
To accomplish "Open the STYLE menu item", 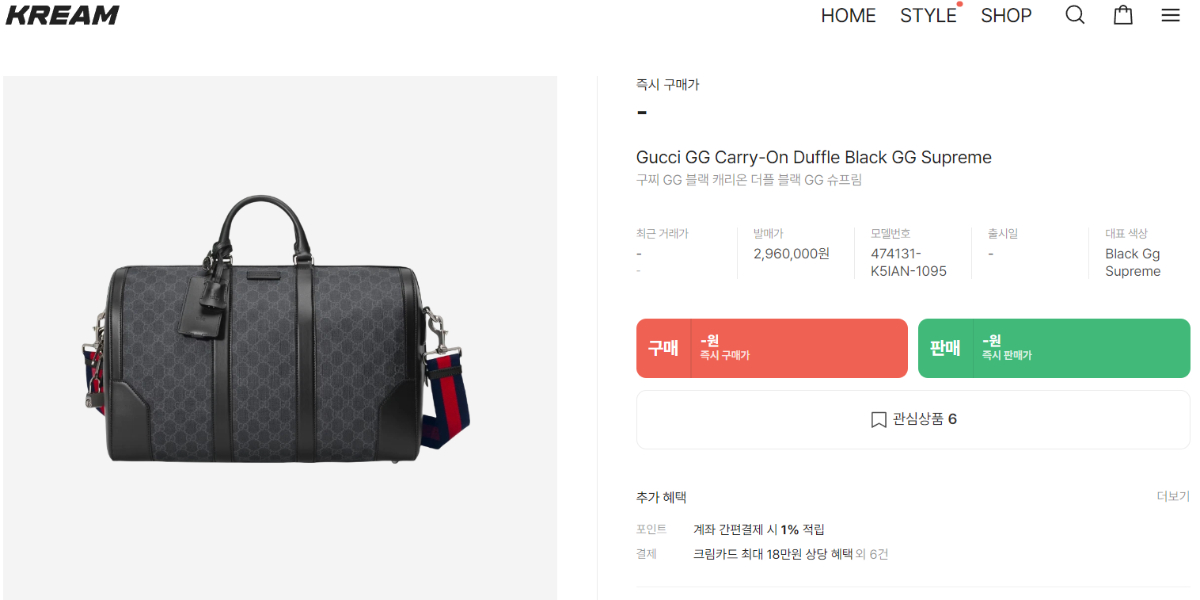I will [928, 15].
